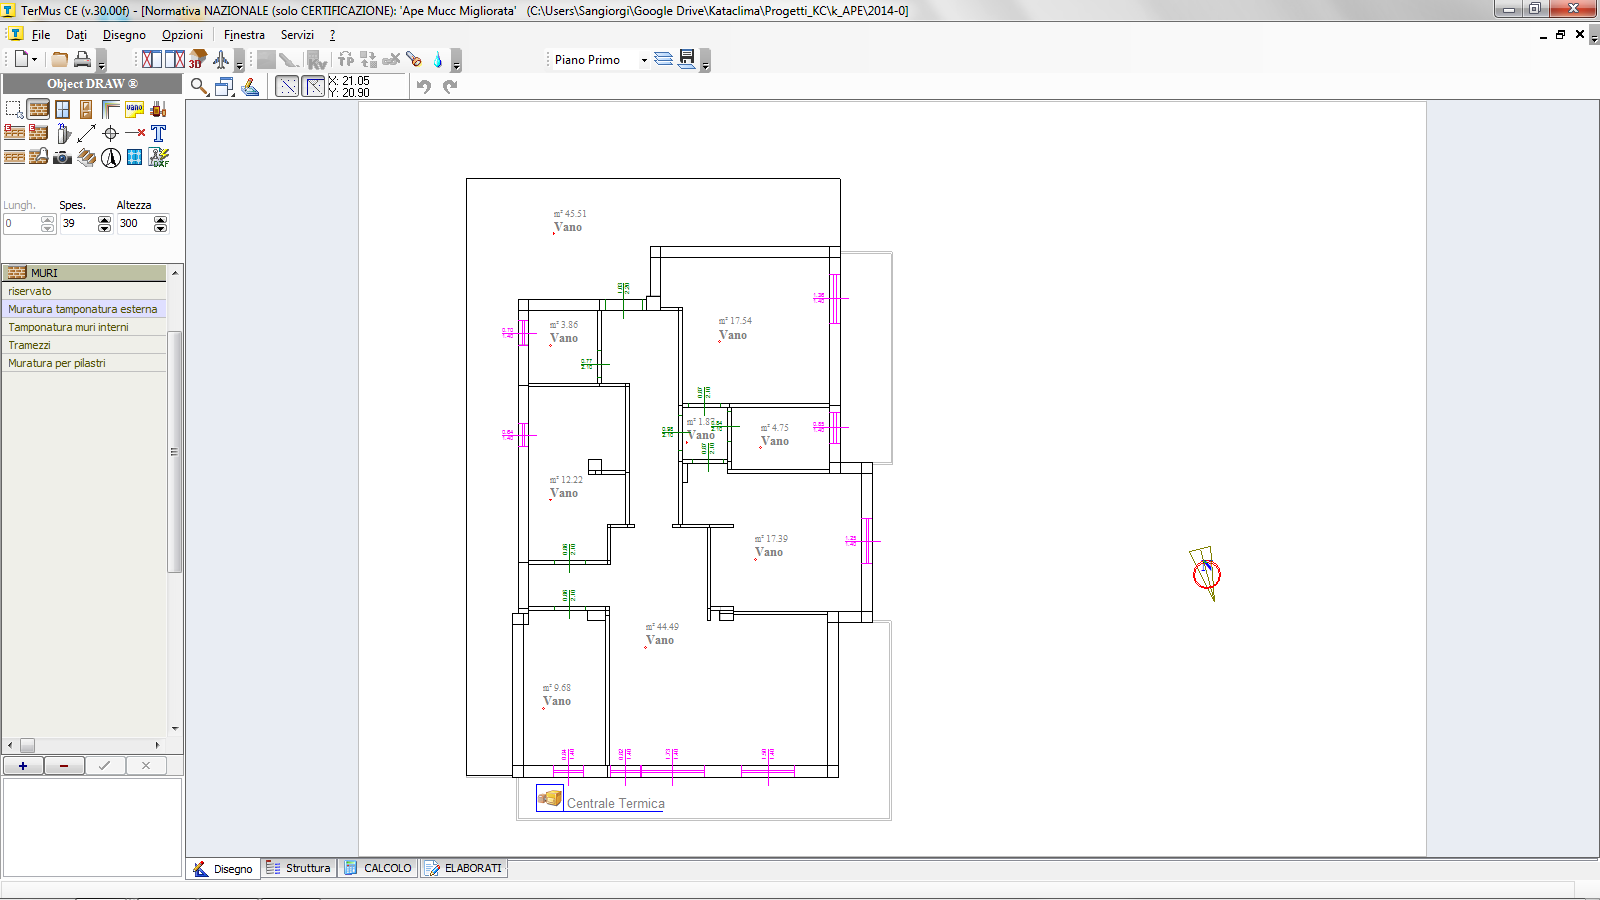1600x900 pixels.
Task: Toggle the dotted grid snap button
Action: (x=287, y=87)
